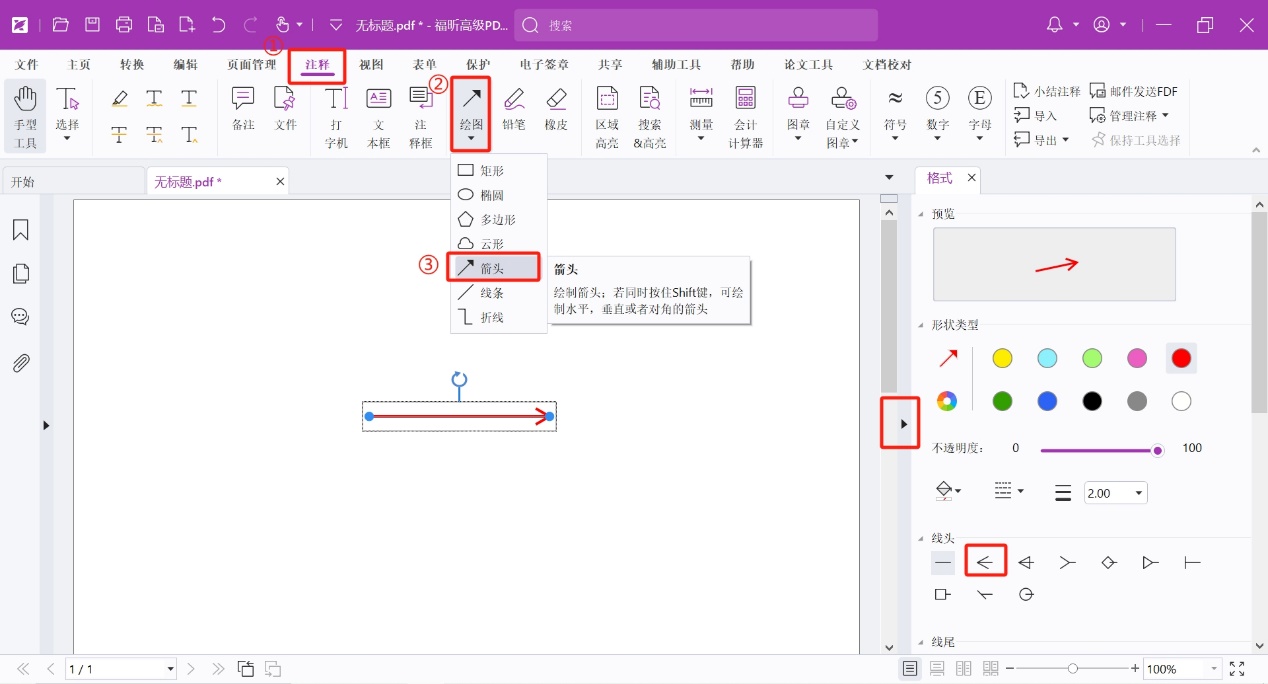Select the plain line head style
The height and width of the screenshot is (684, 1268).
[x=943, y=563]
